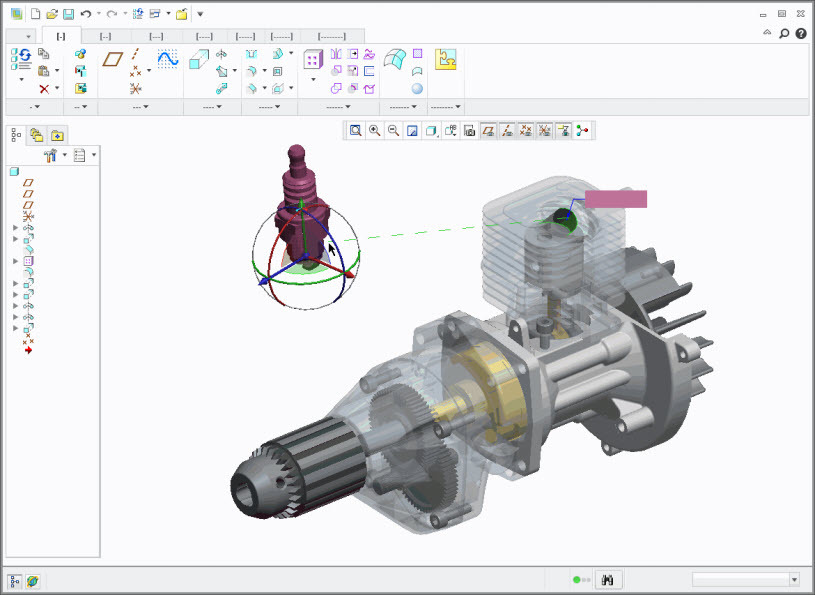Toggle datum plane display in graphics toolbar
Viewport: 815px width, 595px height.
(x=488, y=130)
